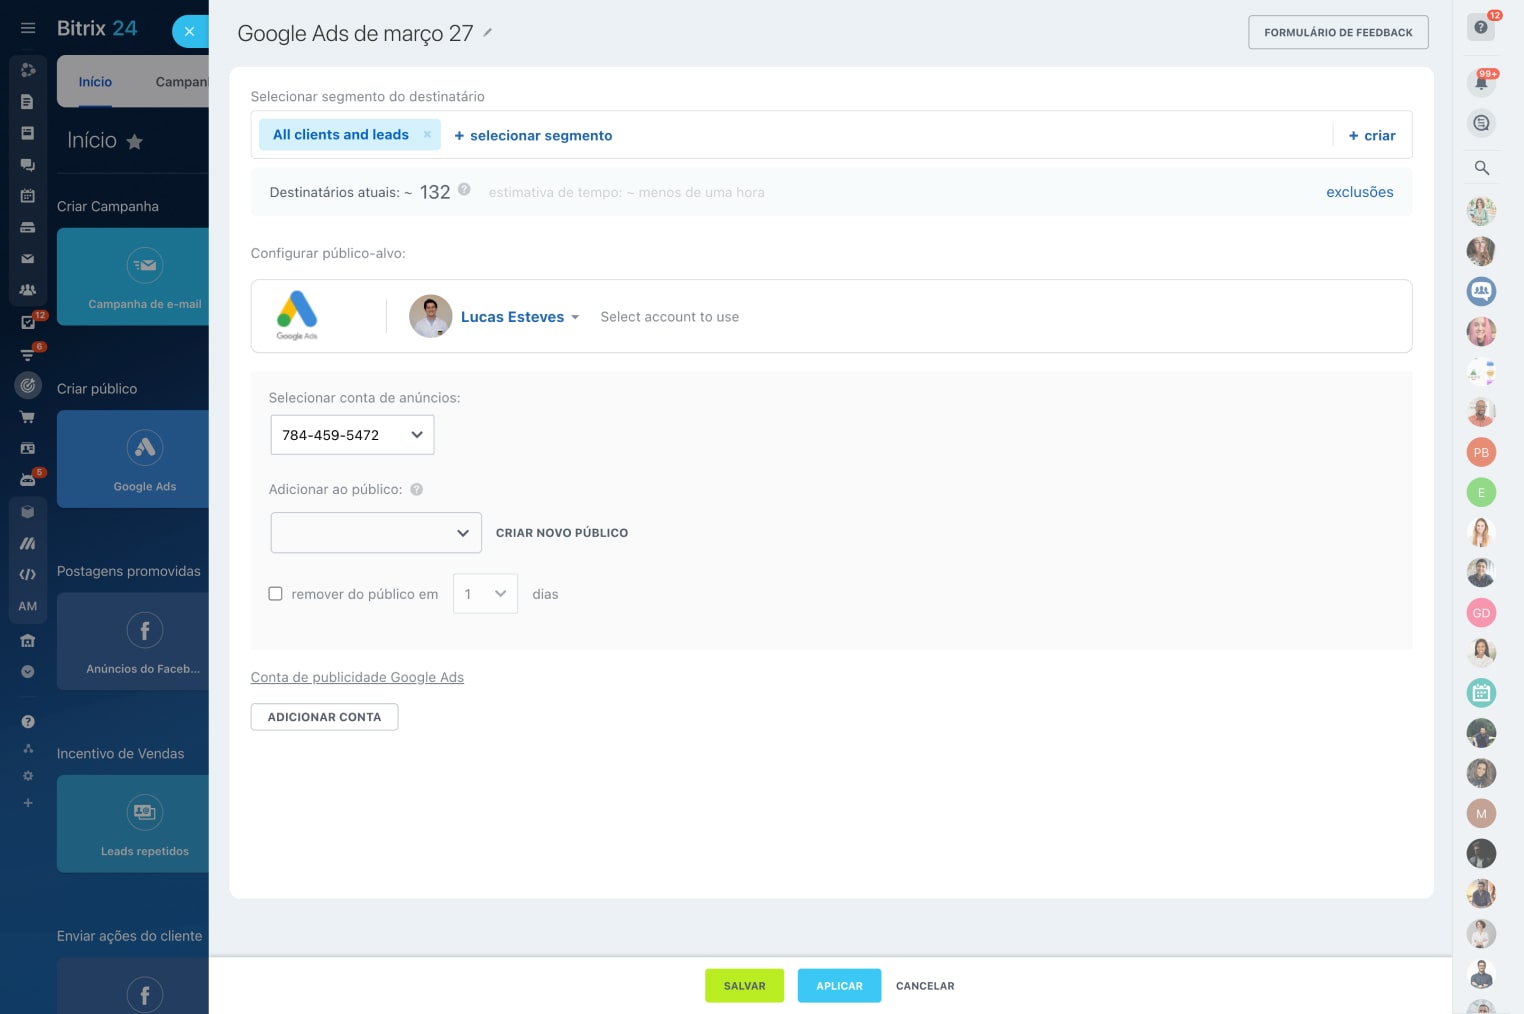The width and height of the screenshot is (1524, 1014).
Task: Click the search magnifier icon in right panel
Action: click(x=1481, y=168)
